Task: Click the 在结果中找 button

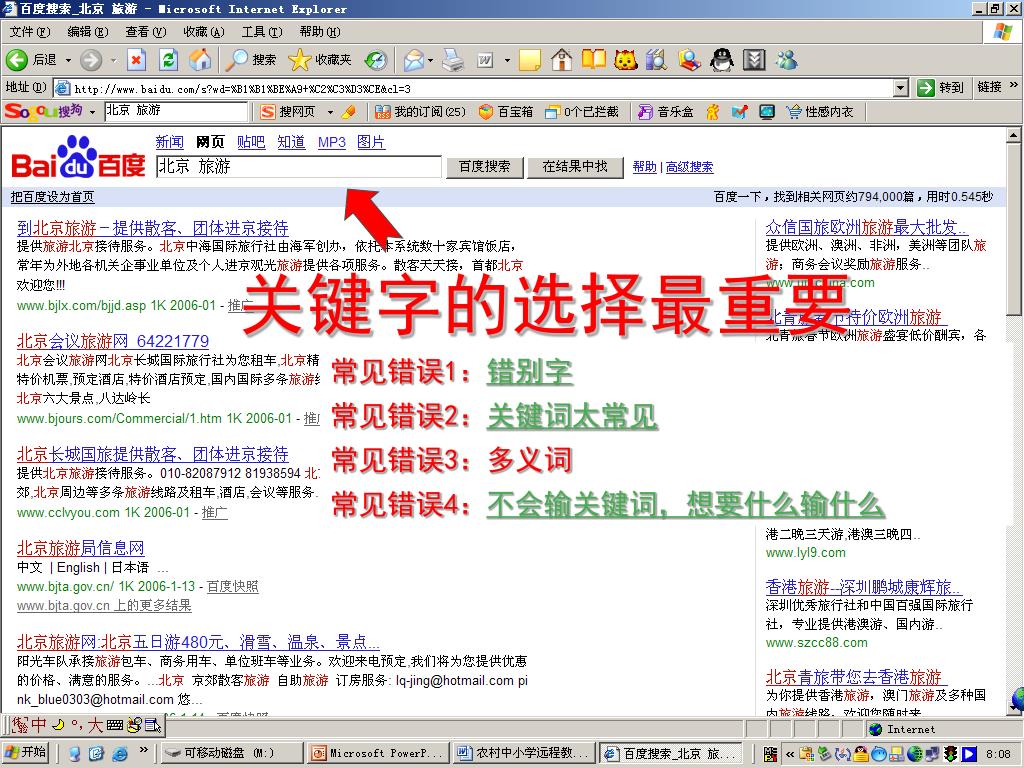Action: pos(575,167)
